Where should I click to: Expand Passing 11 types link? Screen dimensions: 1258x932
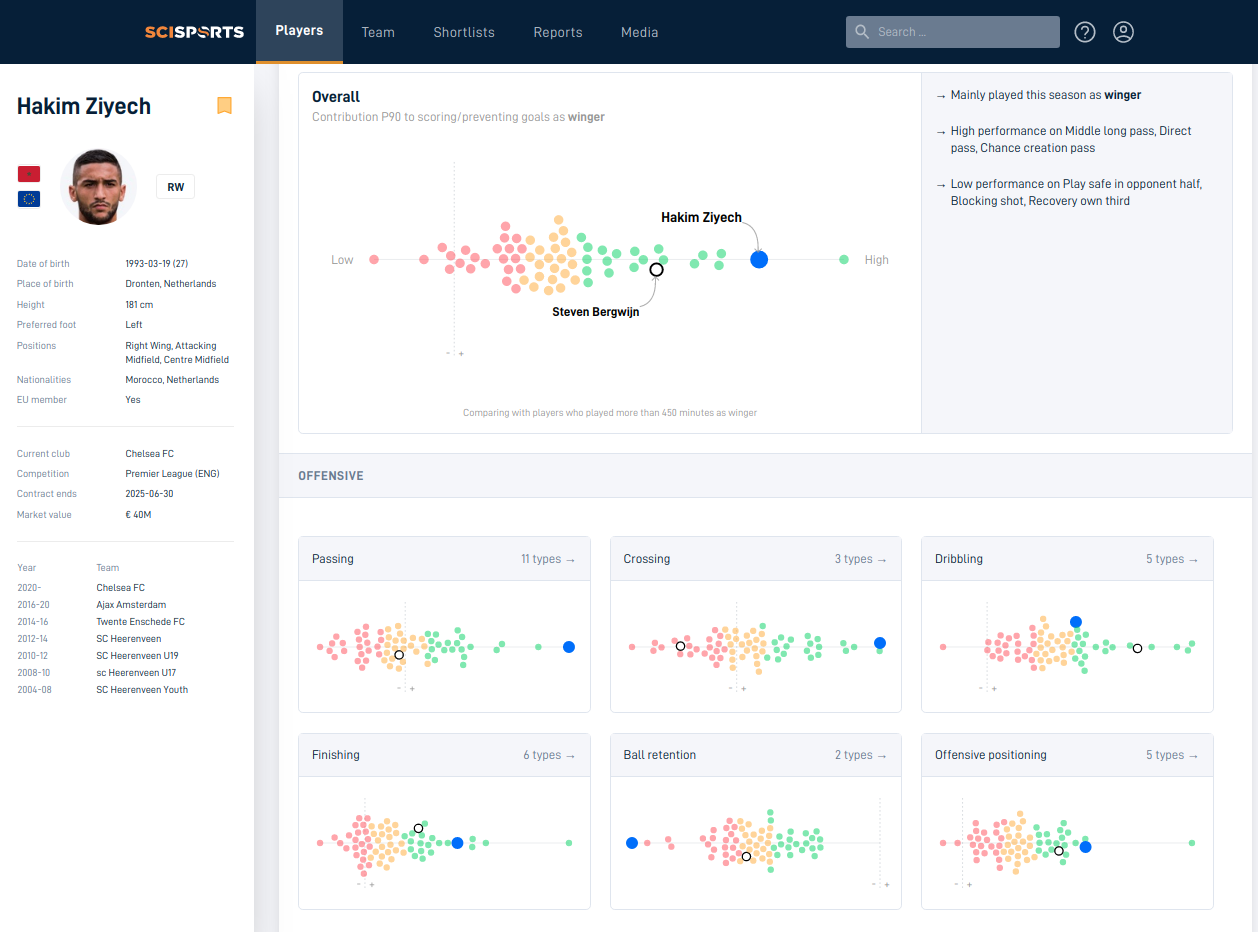(x=548, y=559)
